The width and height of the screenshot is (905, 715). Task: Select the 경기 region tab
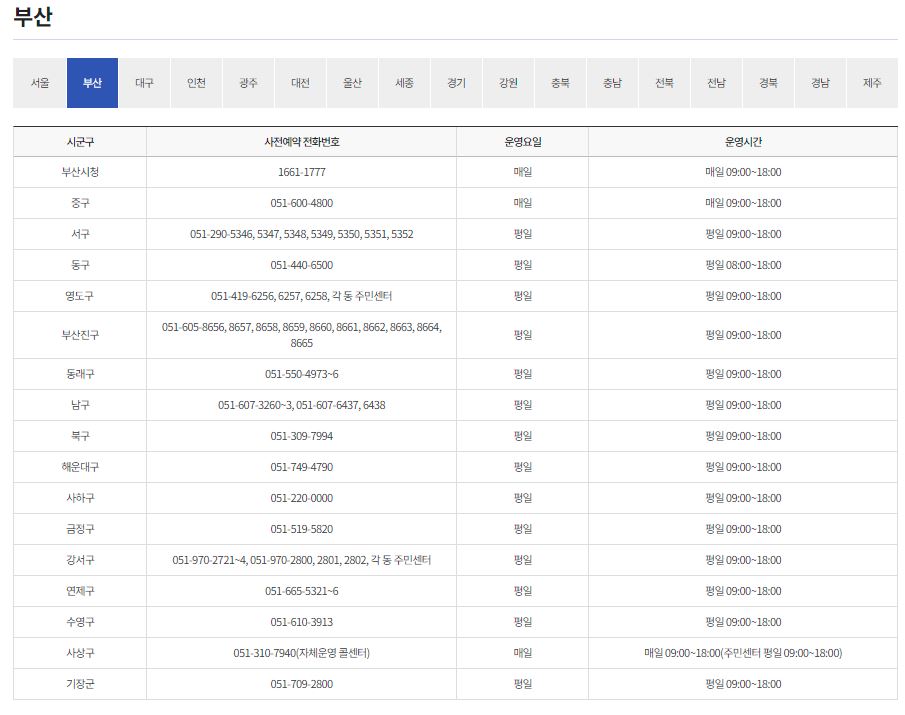coord(455,83)
